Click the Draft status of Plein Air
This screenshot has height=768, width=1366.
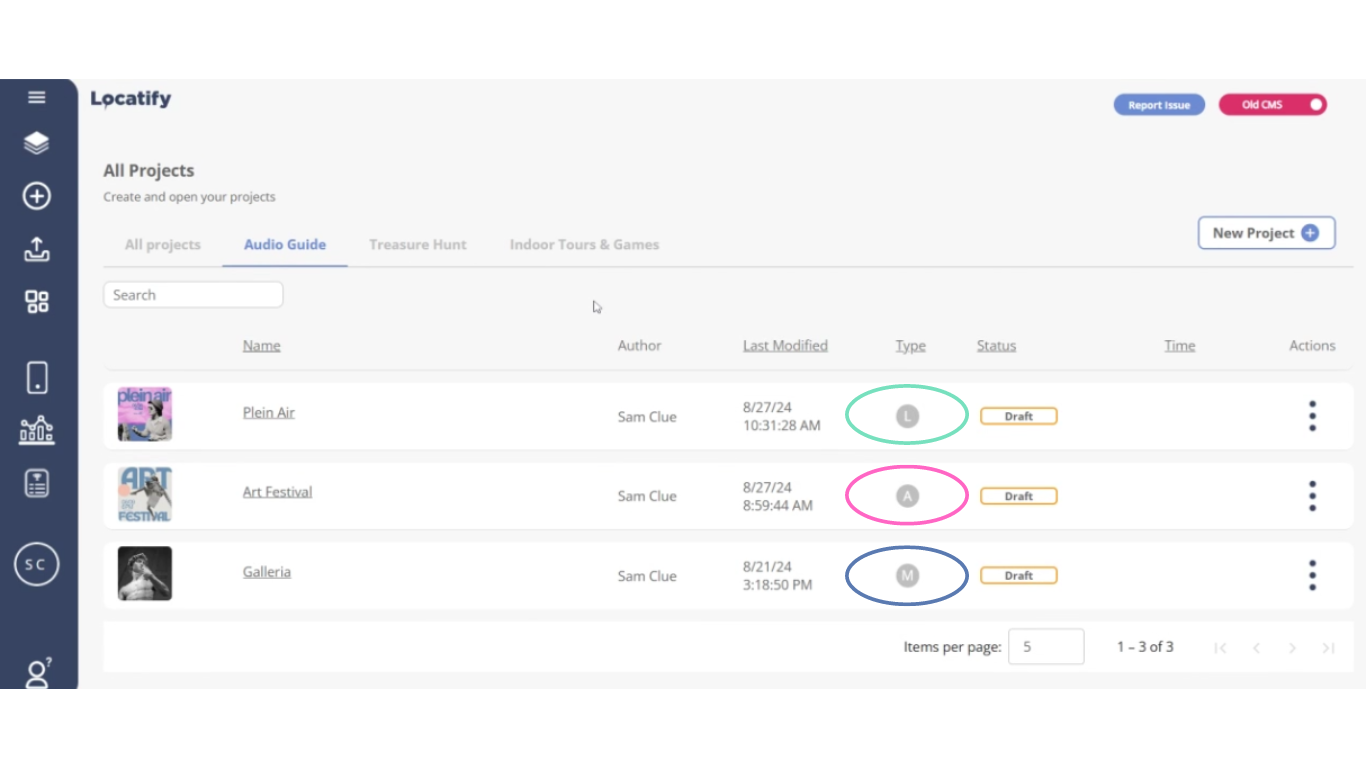[x=1018, y=416]
